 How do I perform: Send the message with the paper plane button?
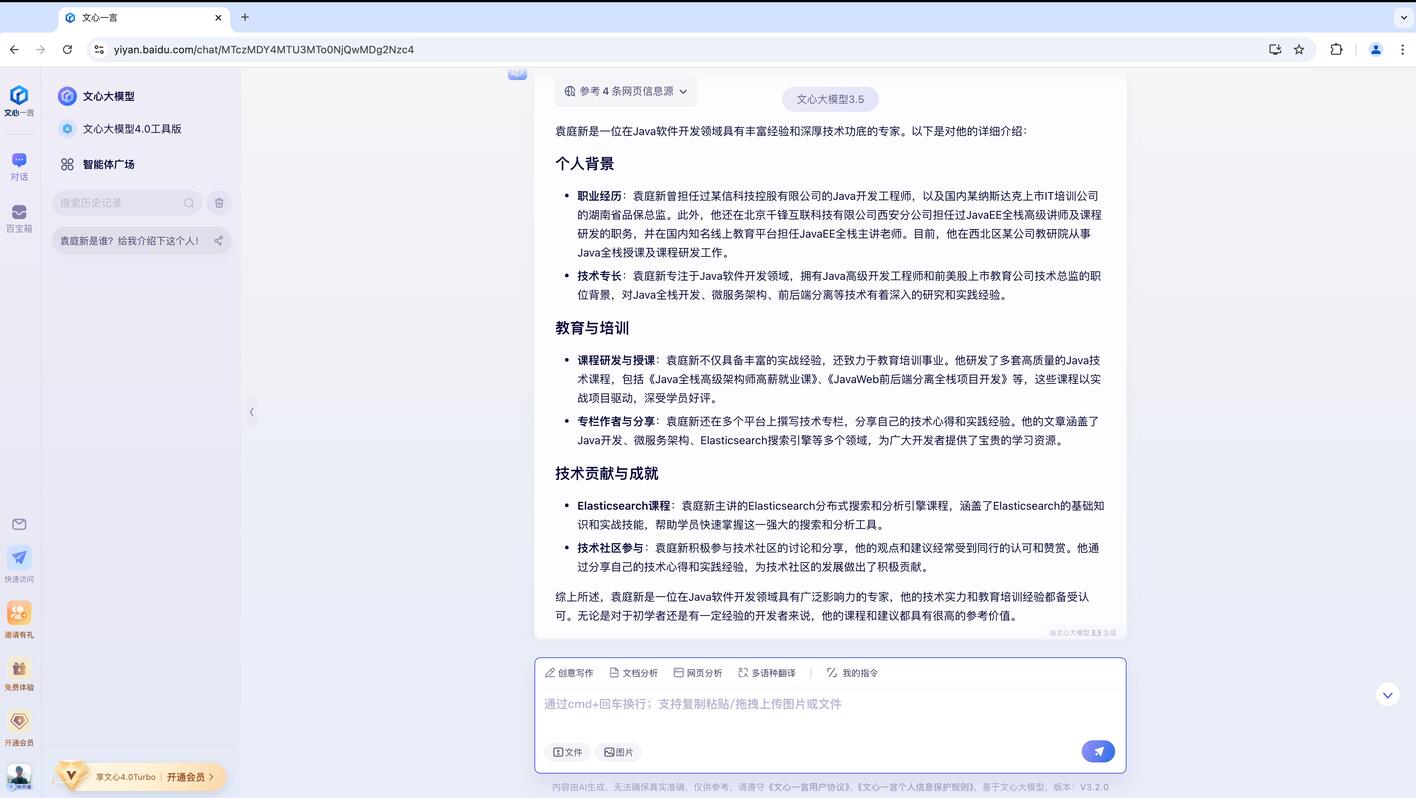1098,752
